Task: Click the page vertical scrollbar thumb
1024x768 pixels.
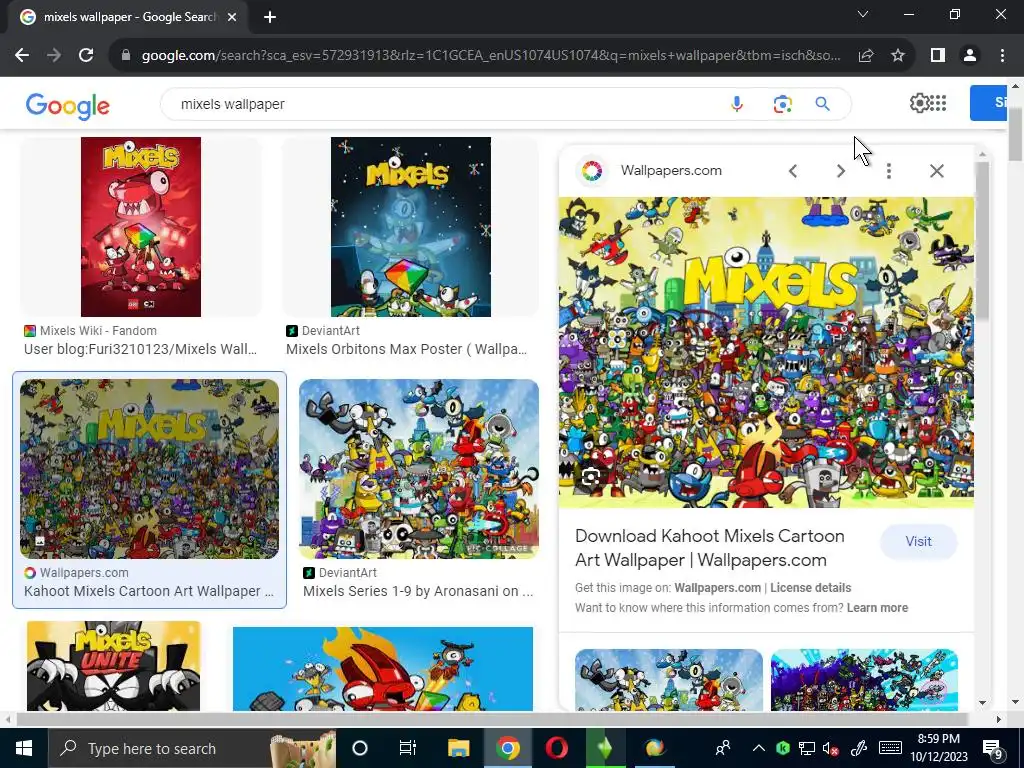Action: [x=1016, y=133]
